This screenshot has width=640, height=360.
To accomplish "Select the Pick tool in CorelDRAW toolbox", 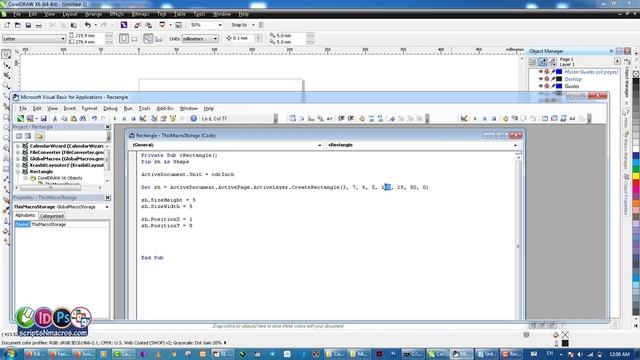I will tap(6, 54).
